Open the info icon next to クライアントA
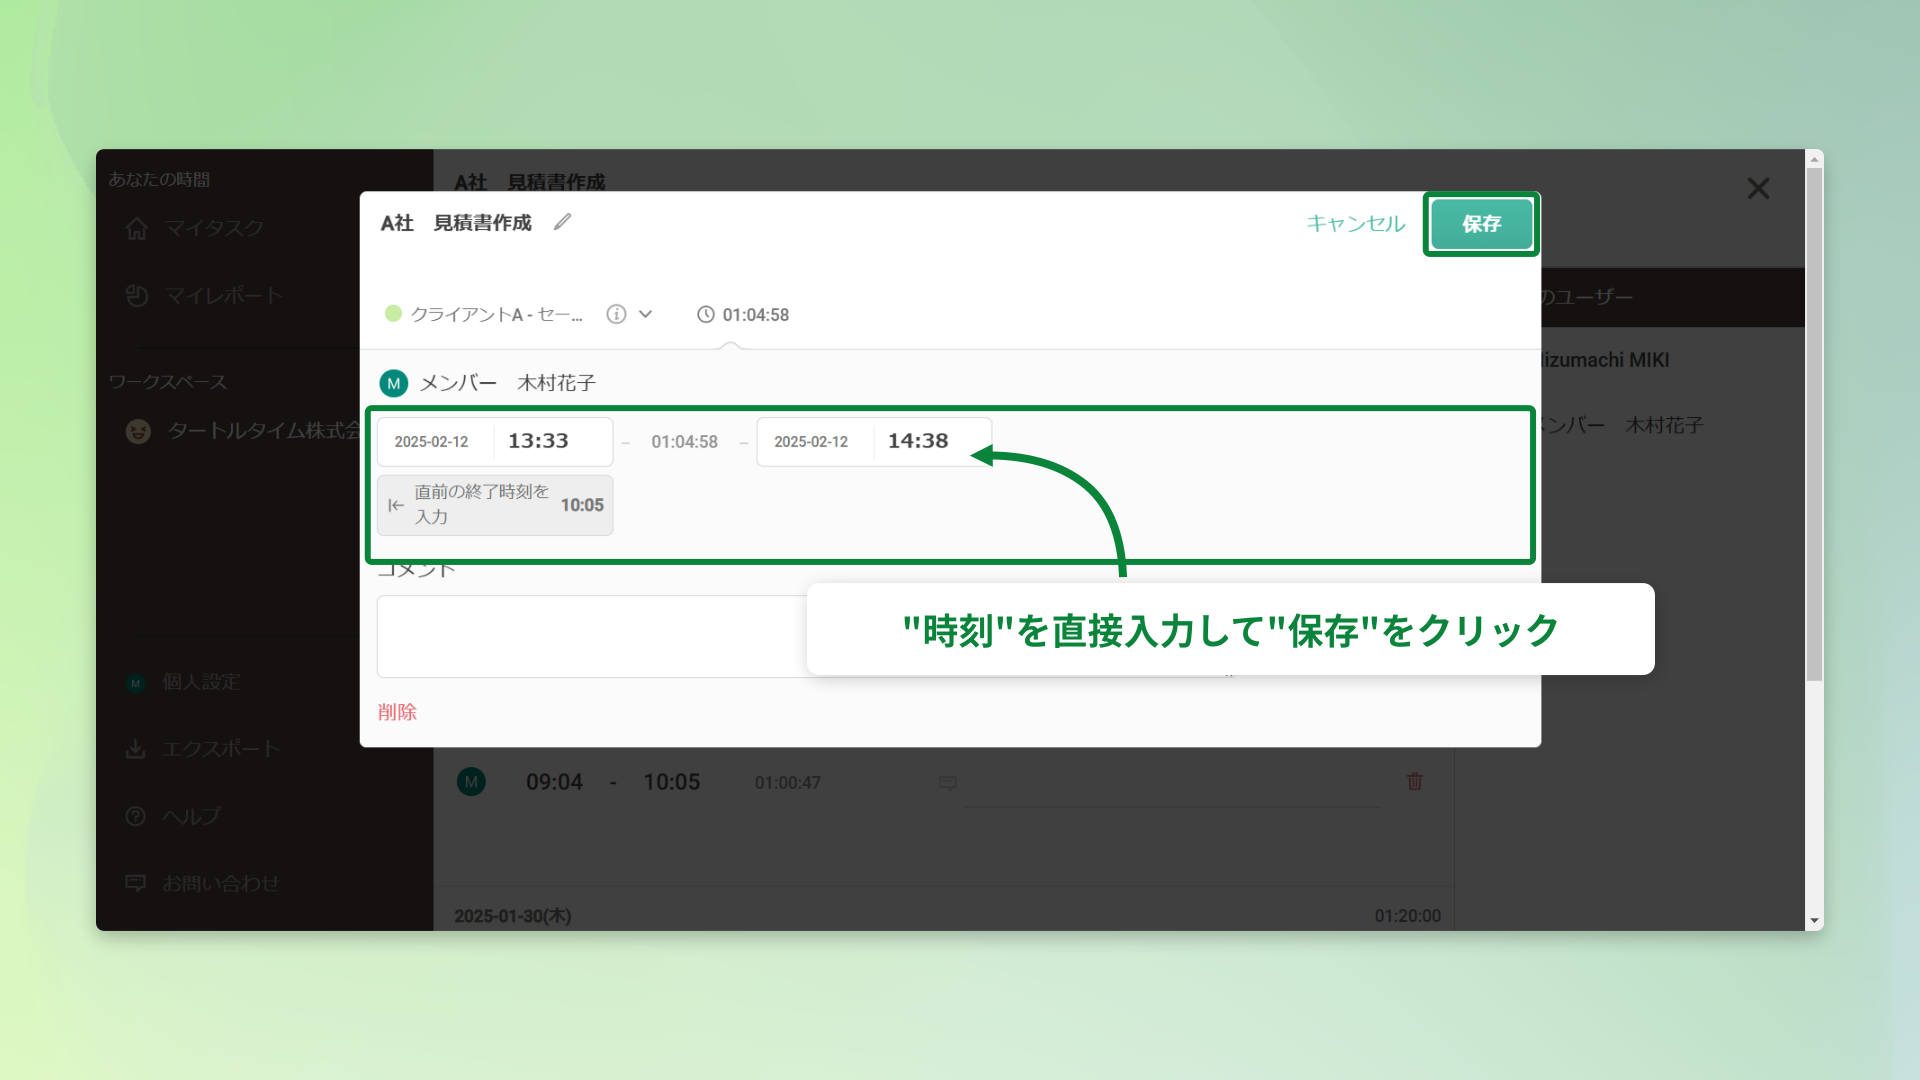This screenshot has width=1920, height=1080. click(x=616, y=314)
